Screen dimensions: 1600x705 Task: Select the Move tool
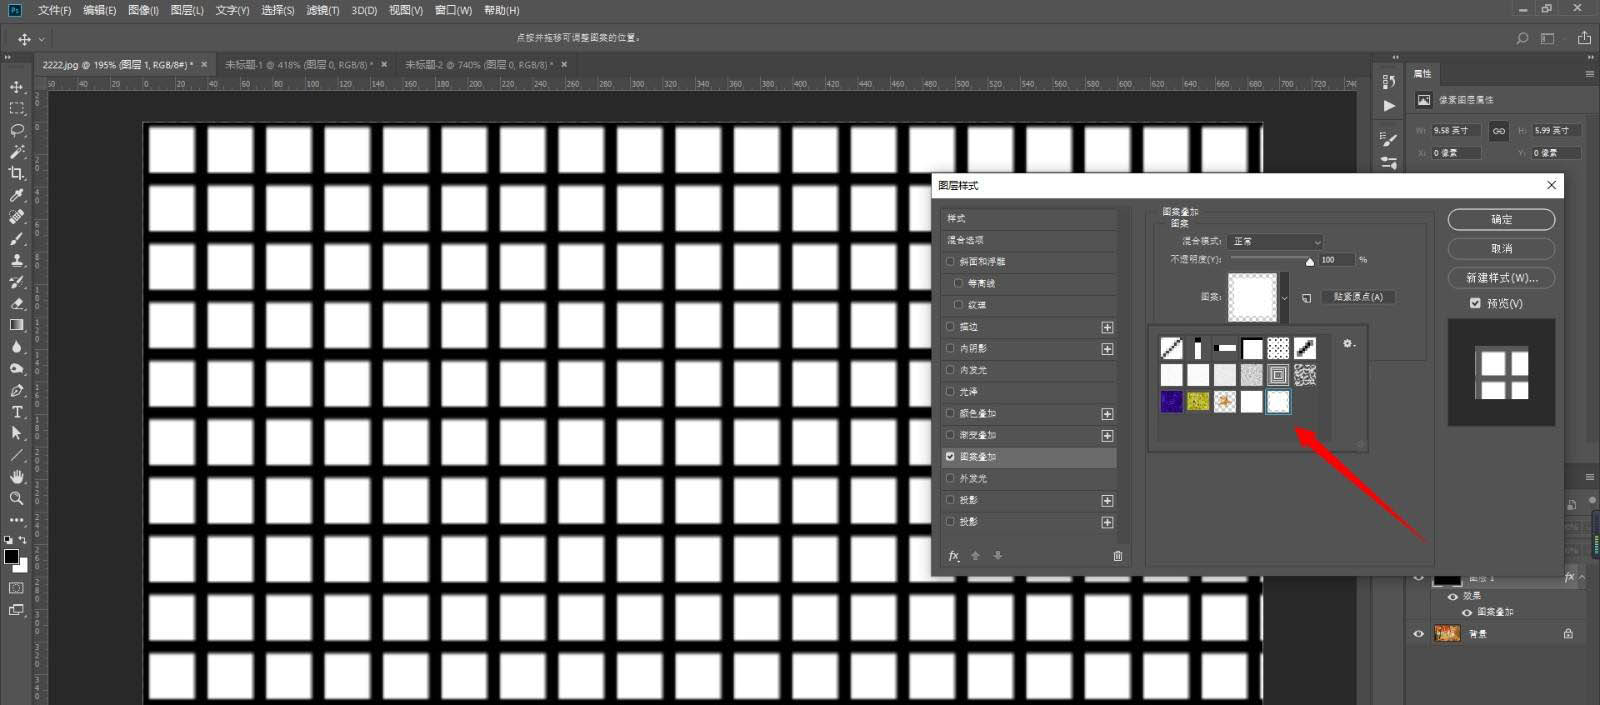[x=16, y=87]
